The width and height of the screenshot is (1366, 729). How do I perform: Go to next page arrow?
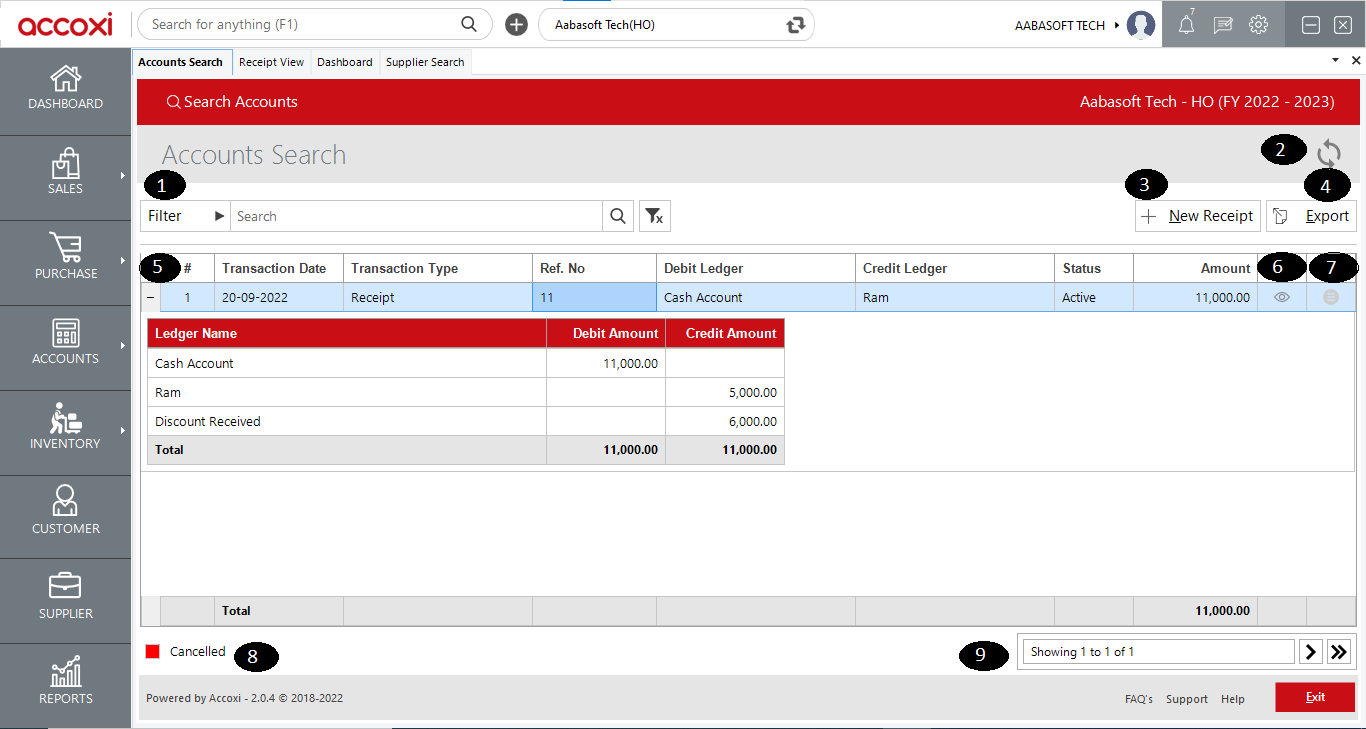tap(1311, 652)
